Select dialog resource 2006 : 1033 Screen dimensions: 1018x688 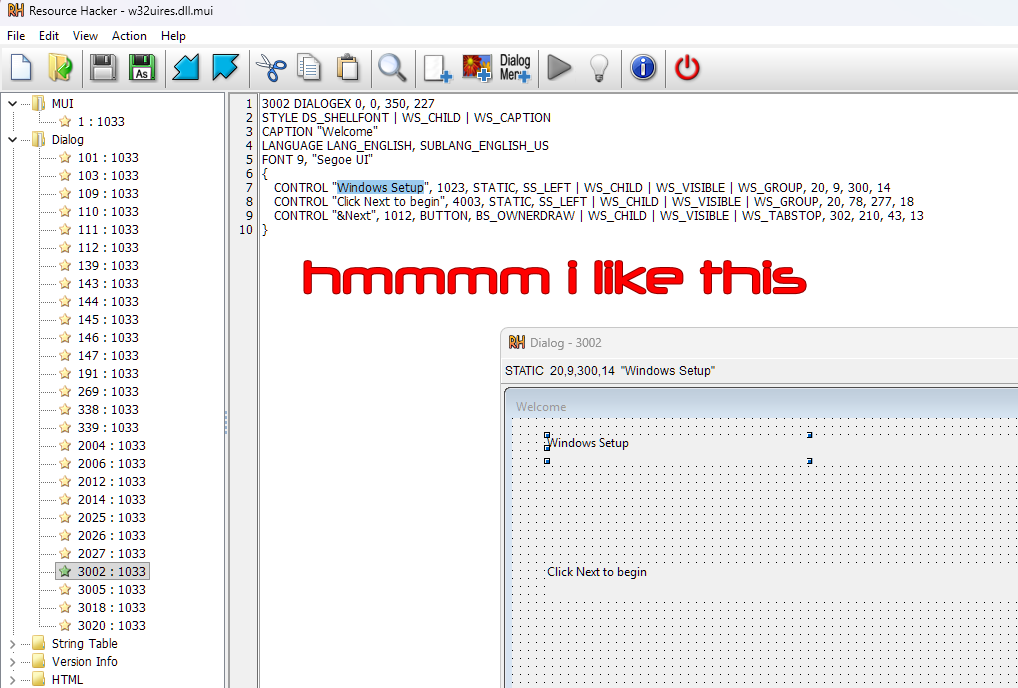(x=111, y=464)
